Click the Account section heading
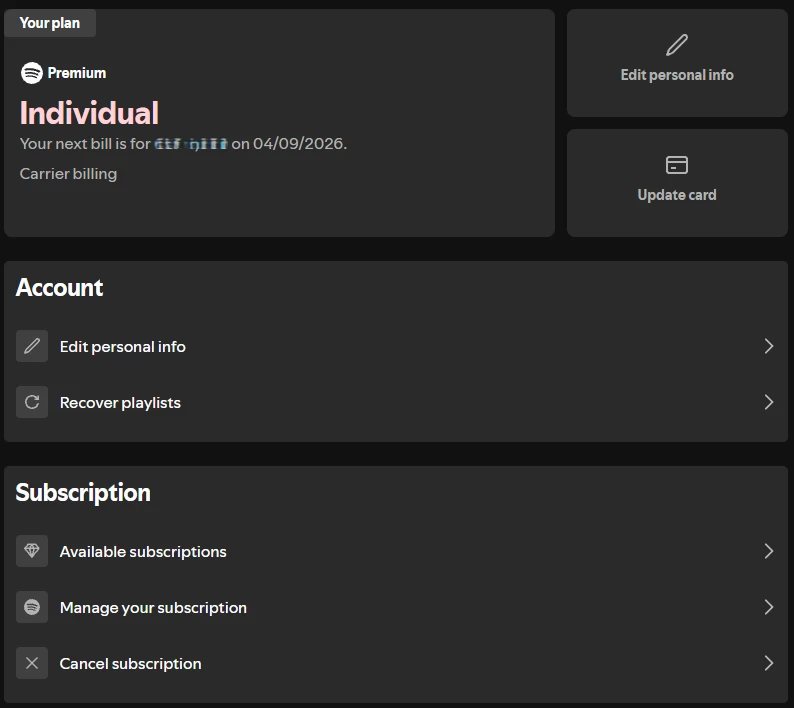The image size is (794, 708). (59, 288)
